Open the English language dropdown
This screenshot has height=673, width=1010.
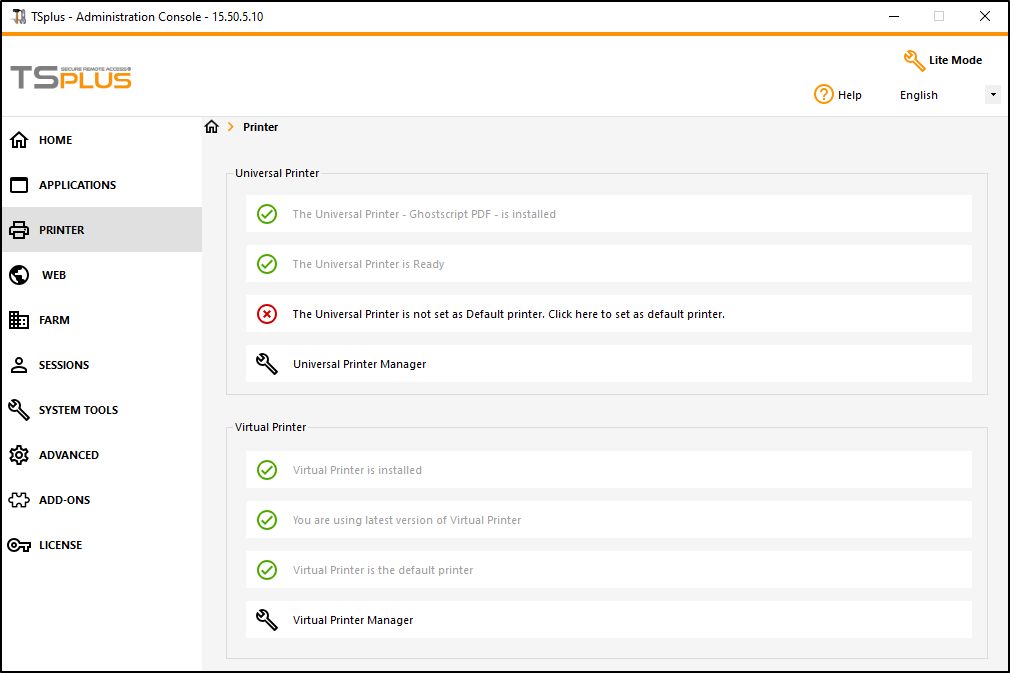coord(918,95)
